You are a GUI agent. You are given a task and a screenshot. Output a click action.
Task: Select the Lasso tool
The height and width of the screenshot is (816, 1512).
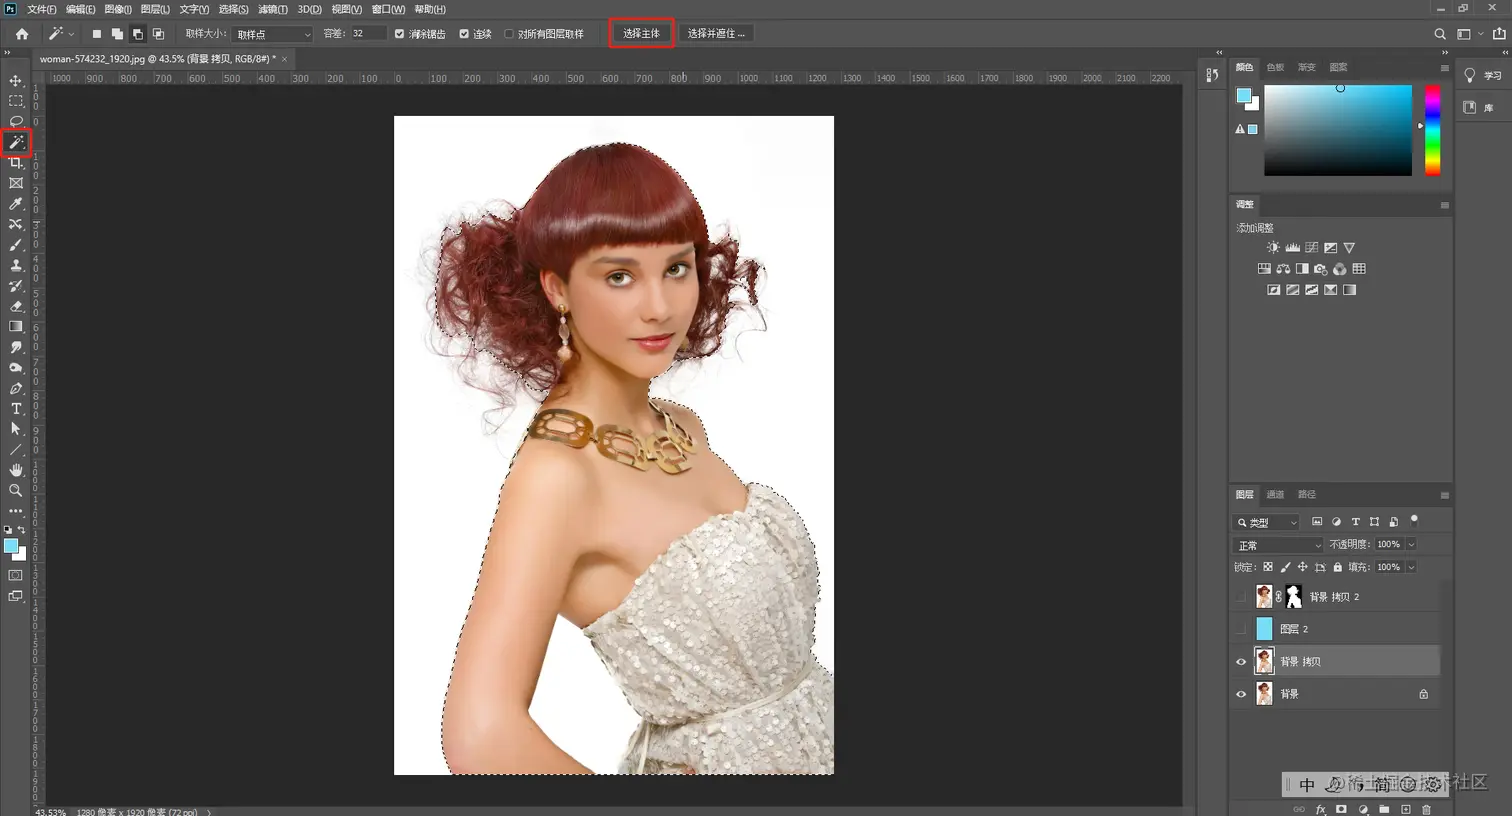click(15, 121)
